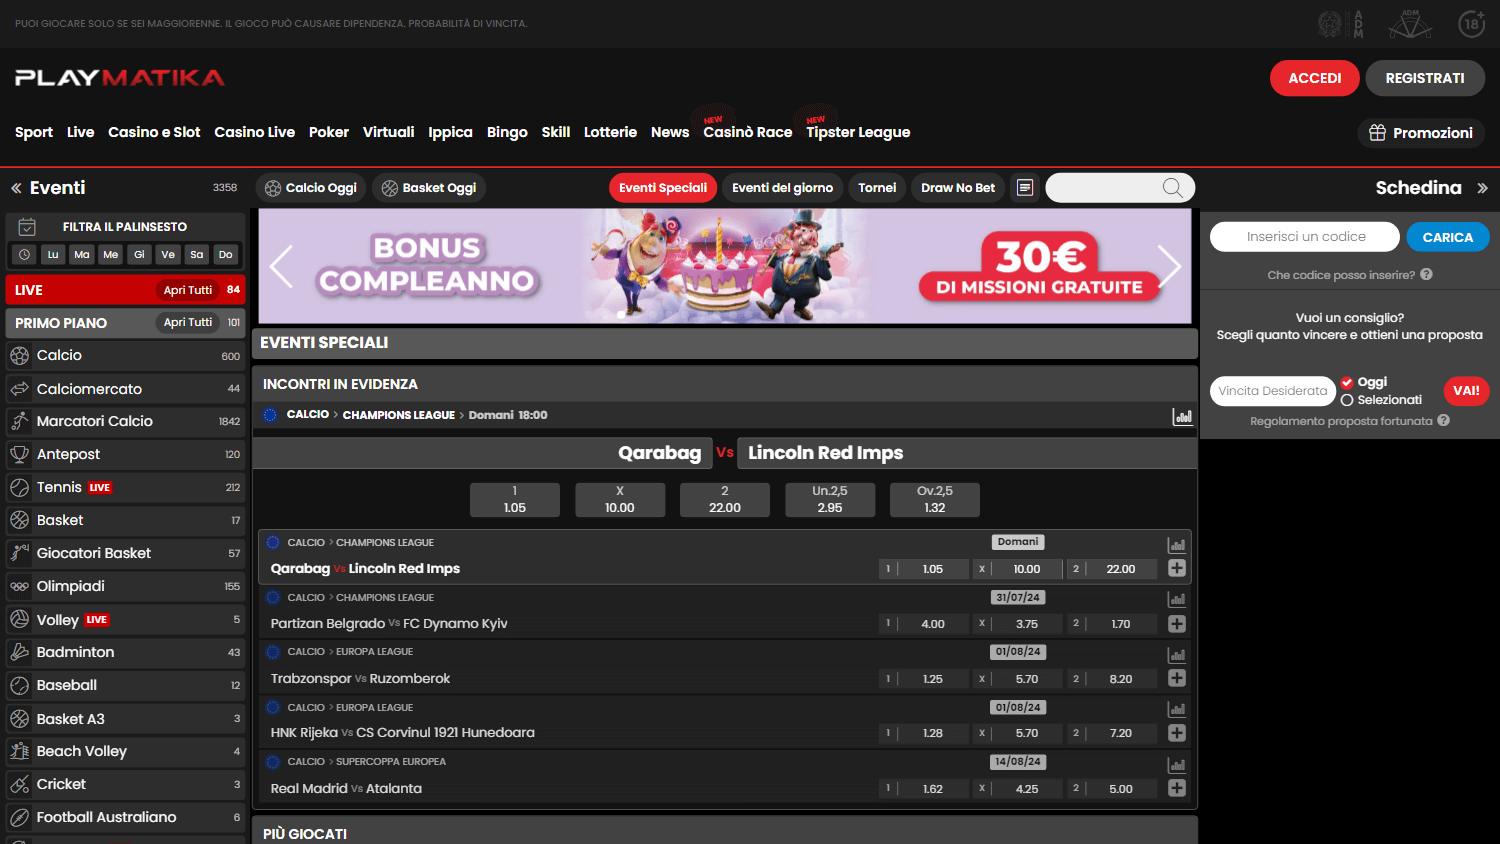Screen dimensions: 1500x844
Task: Switch to Eventi del giorno tab
Action: [x=783, y=188]
